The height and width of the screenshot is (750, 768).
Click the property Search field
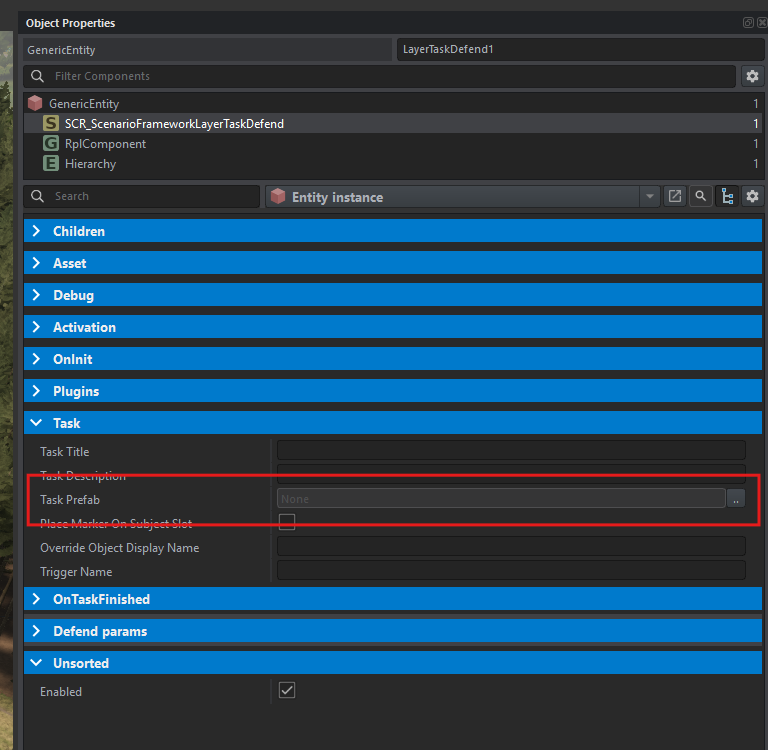[x=142, y=196]
